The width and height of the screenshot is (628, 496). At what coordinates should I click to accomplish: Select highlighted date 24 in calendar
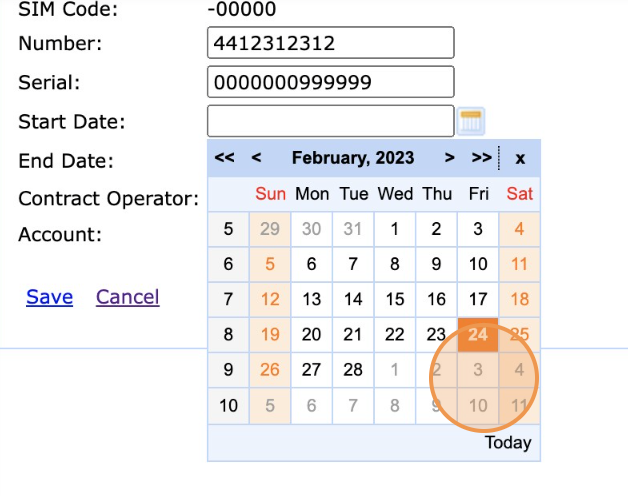(478, 335)
